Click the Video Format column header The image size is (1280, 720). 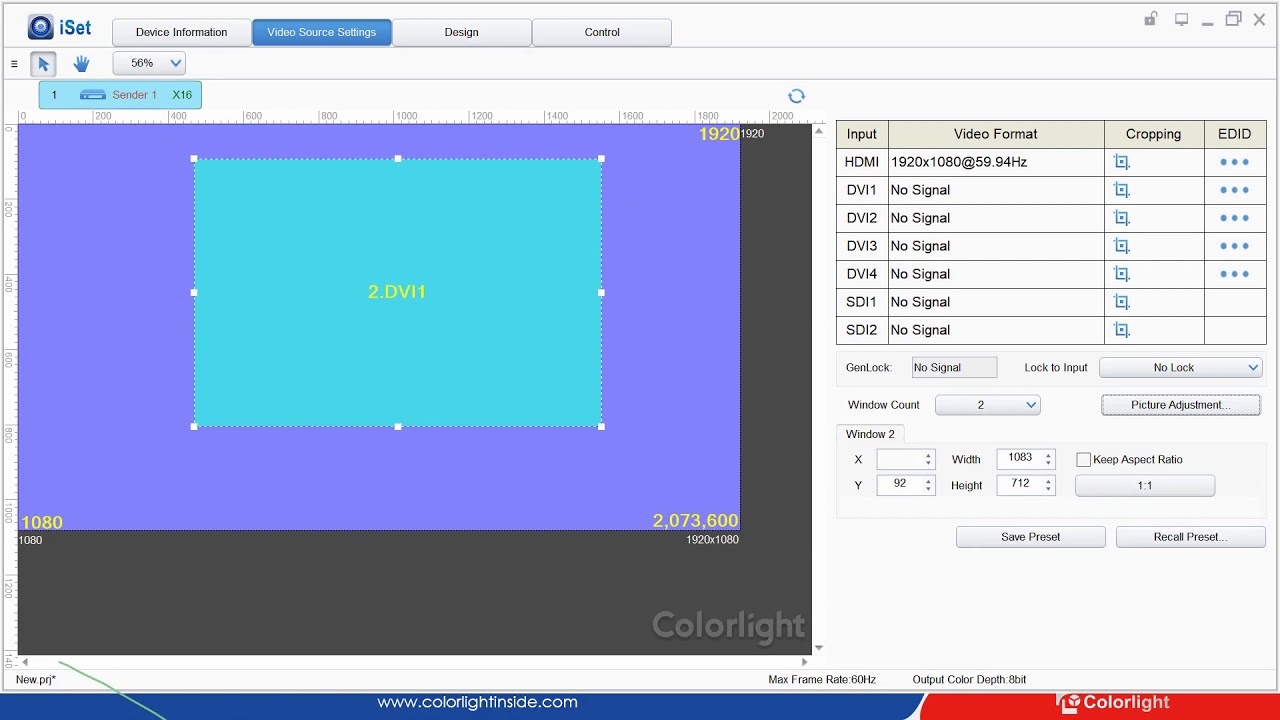(x=996, y=134)
